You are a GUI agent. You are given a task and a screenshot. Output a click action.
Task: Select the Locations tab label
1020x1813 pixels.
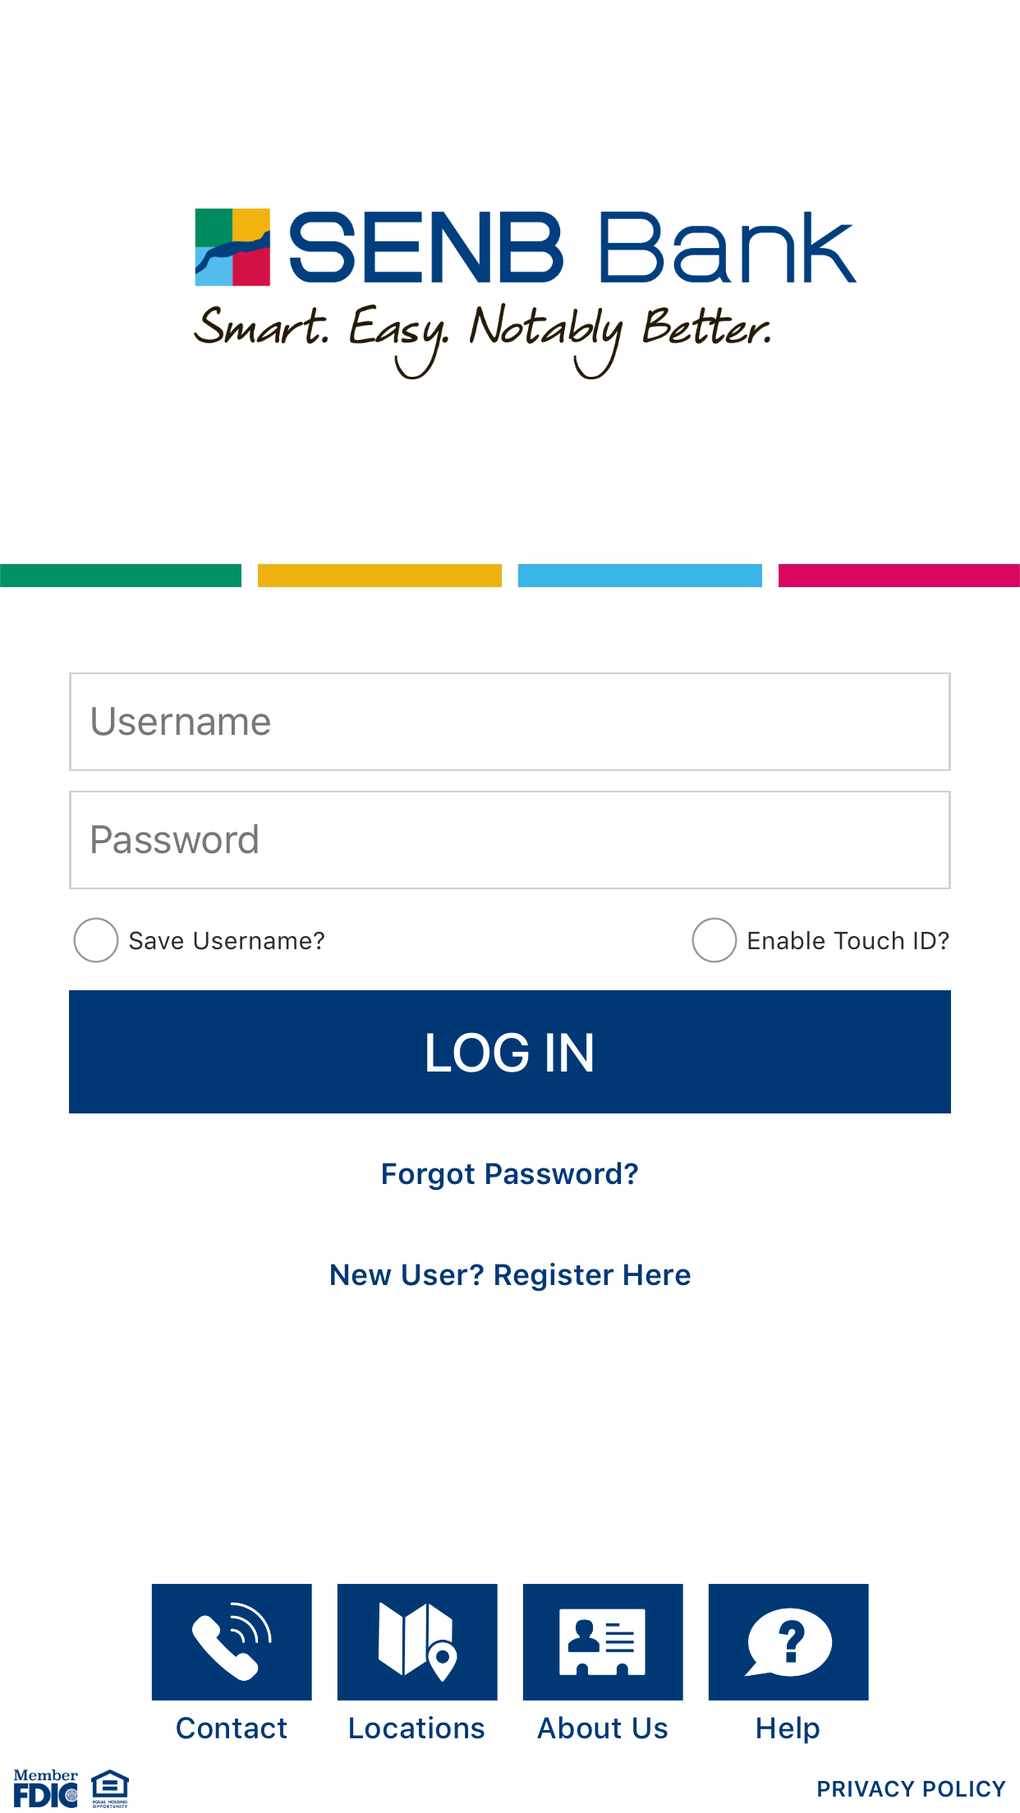[417, 1728]
